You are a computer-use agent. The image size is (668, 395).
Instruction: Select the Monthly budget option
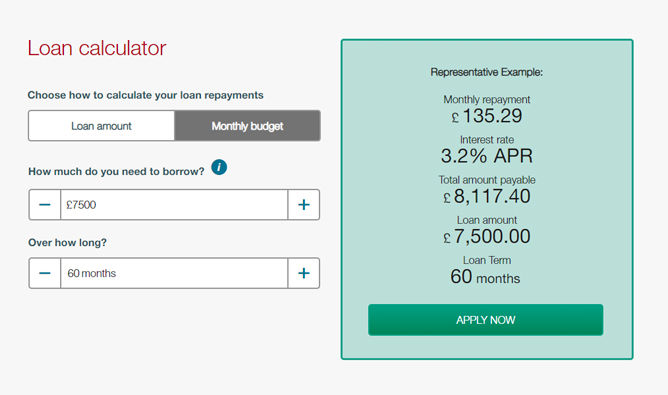coord(248,126)
